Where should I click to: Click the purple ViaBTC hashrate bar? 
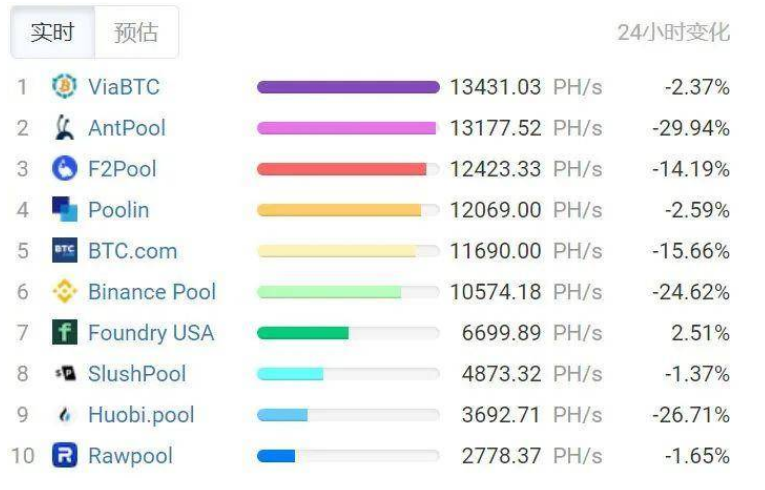point(348,87)
